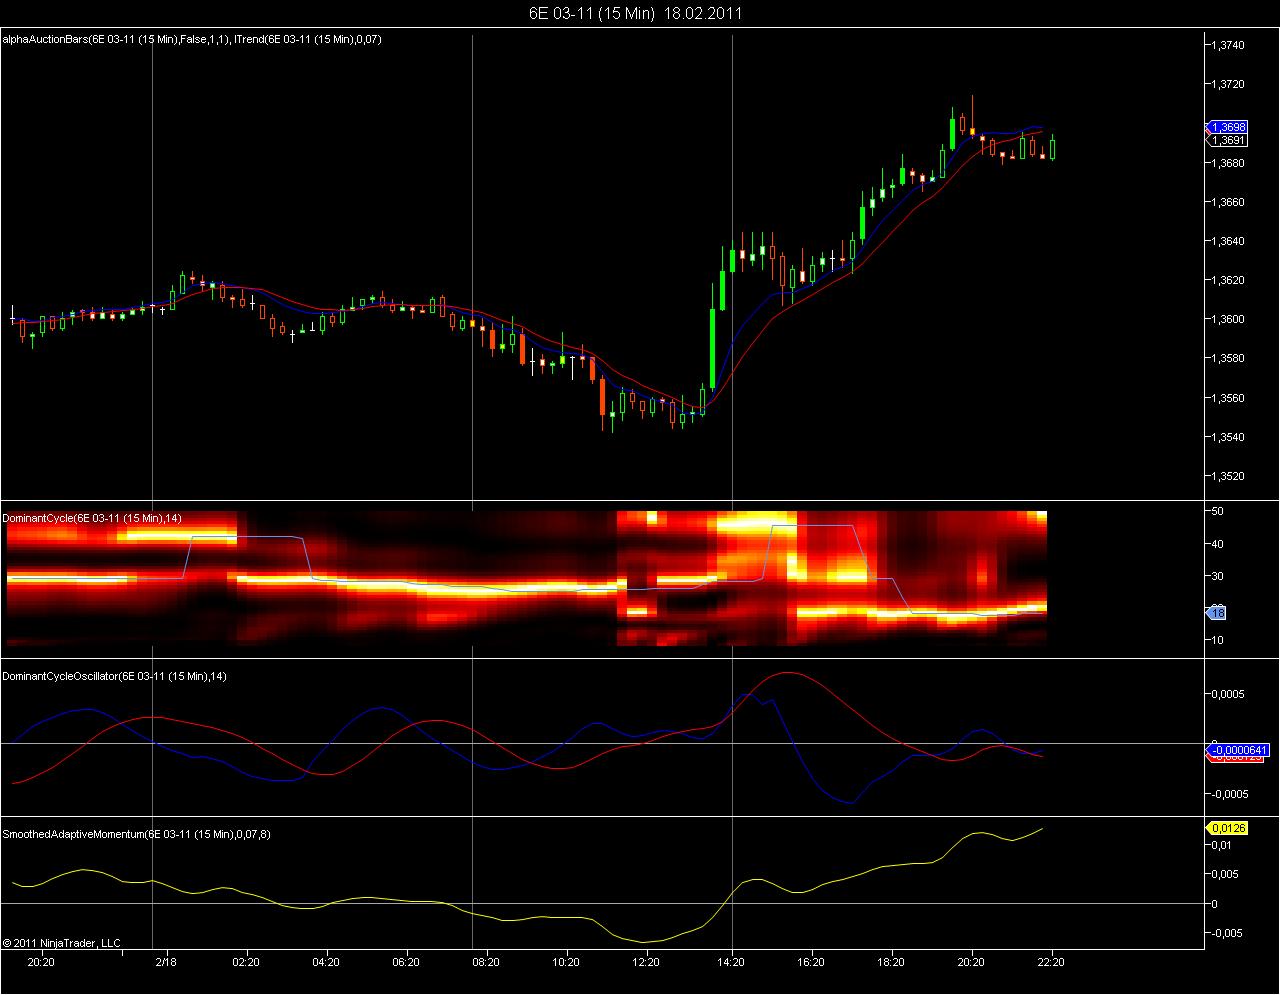
Task: Click the 2/18 date marker on time axis
Action: 166,962
